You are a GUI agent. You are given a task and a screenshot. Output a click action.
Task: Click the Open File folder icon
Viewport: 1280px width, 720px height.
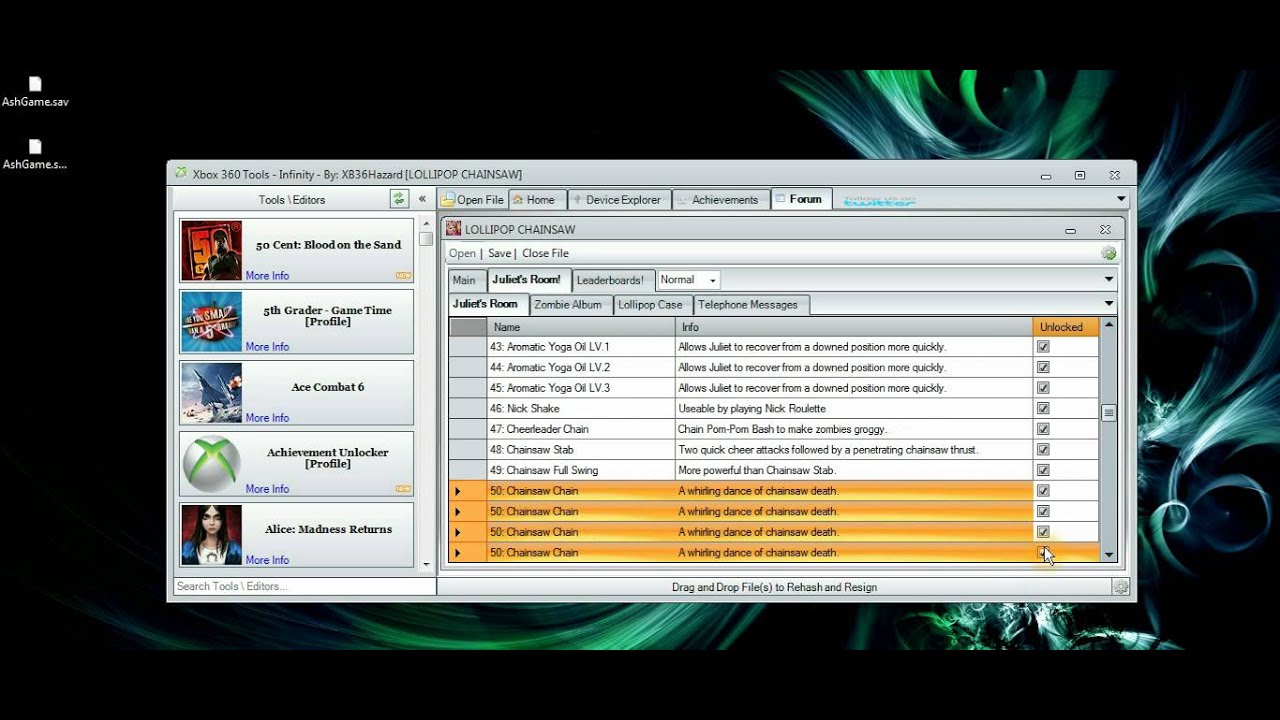(x=449, y=200)
